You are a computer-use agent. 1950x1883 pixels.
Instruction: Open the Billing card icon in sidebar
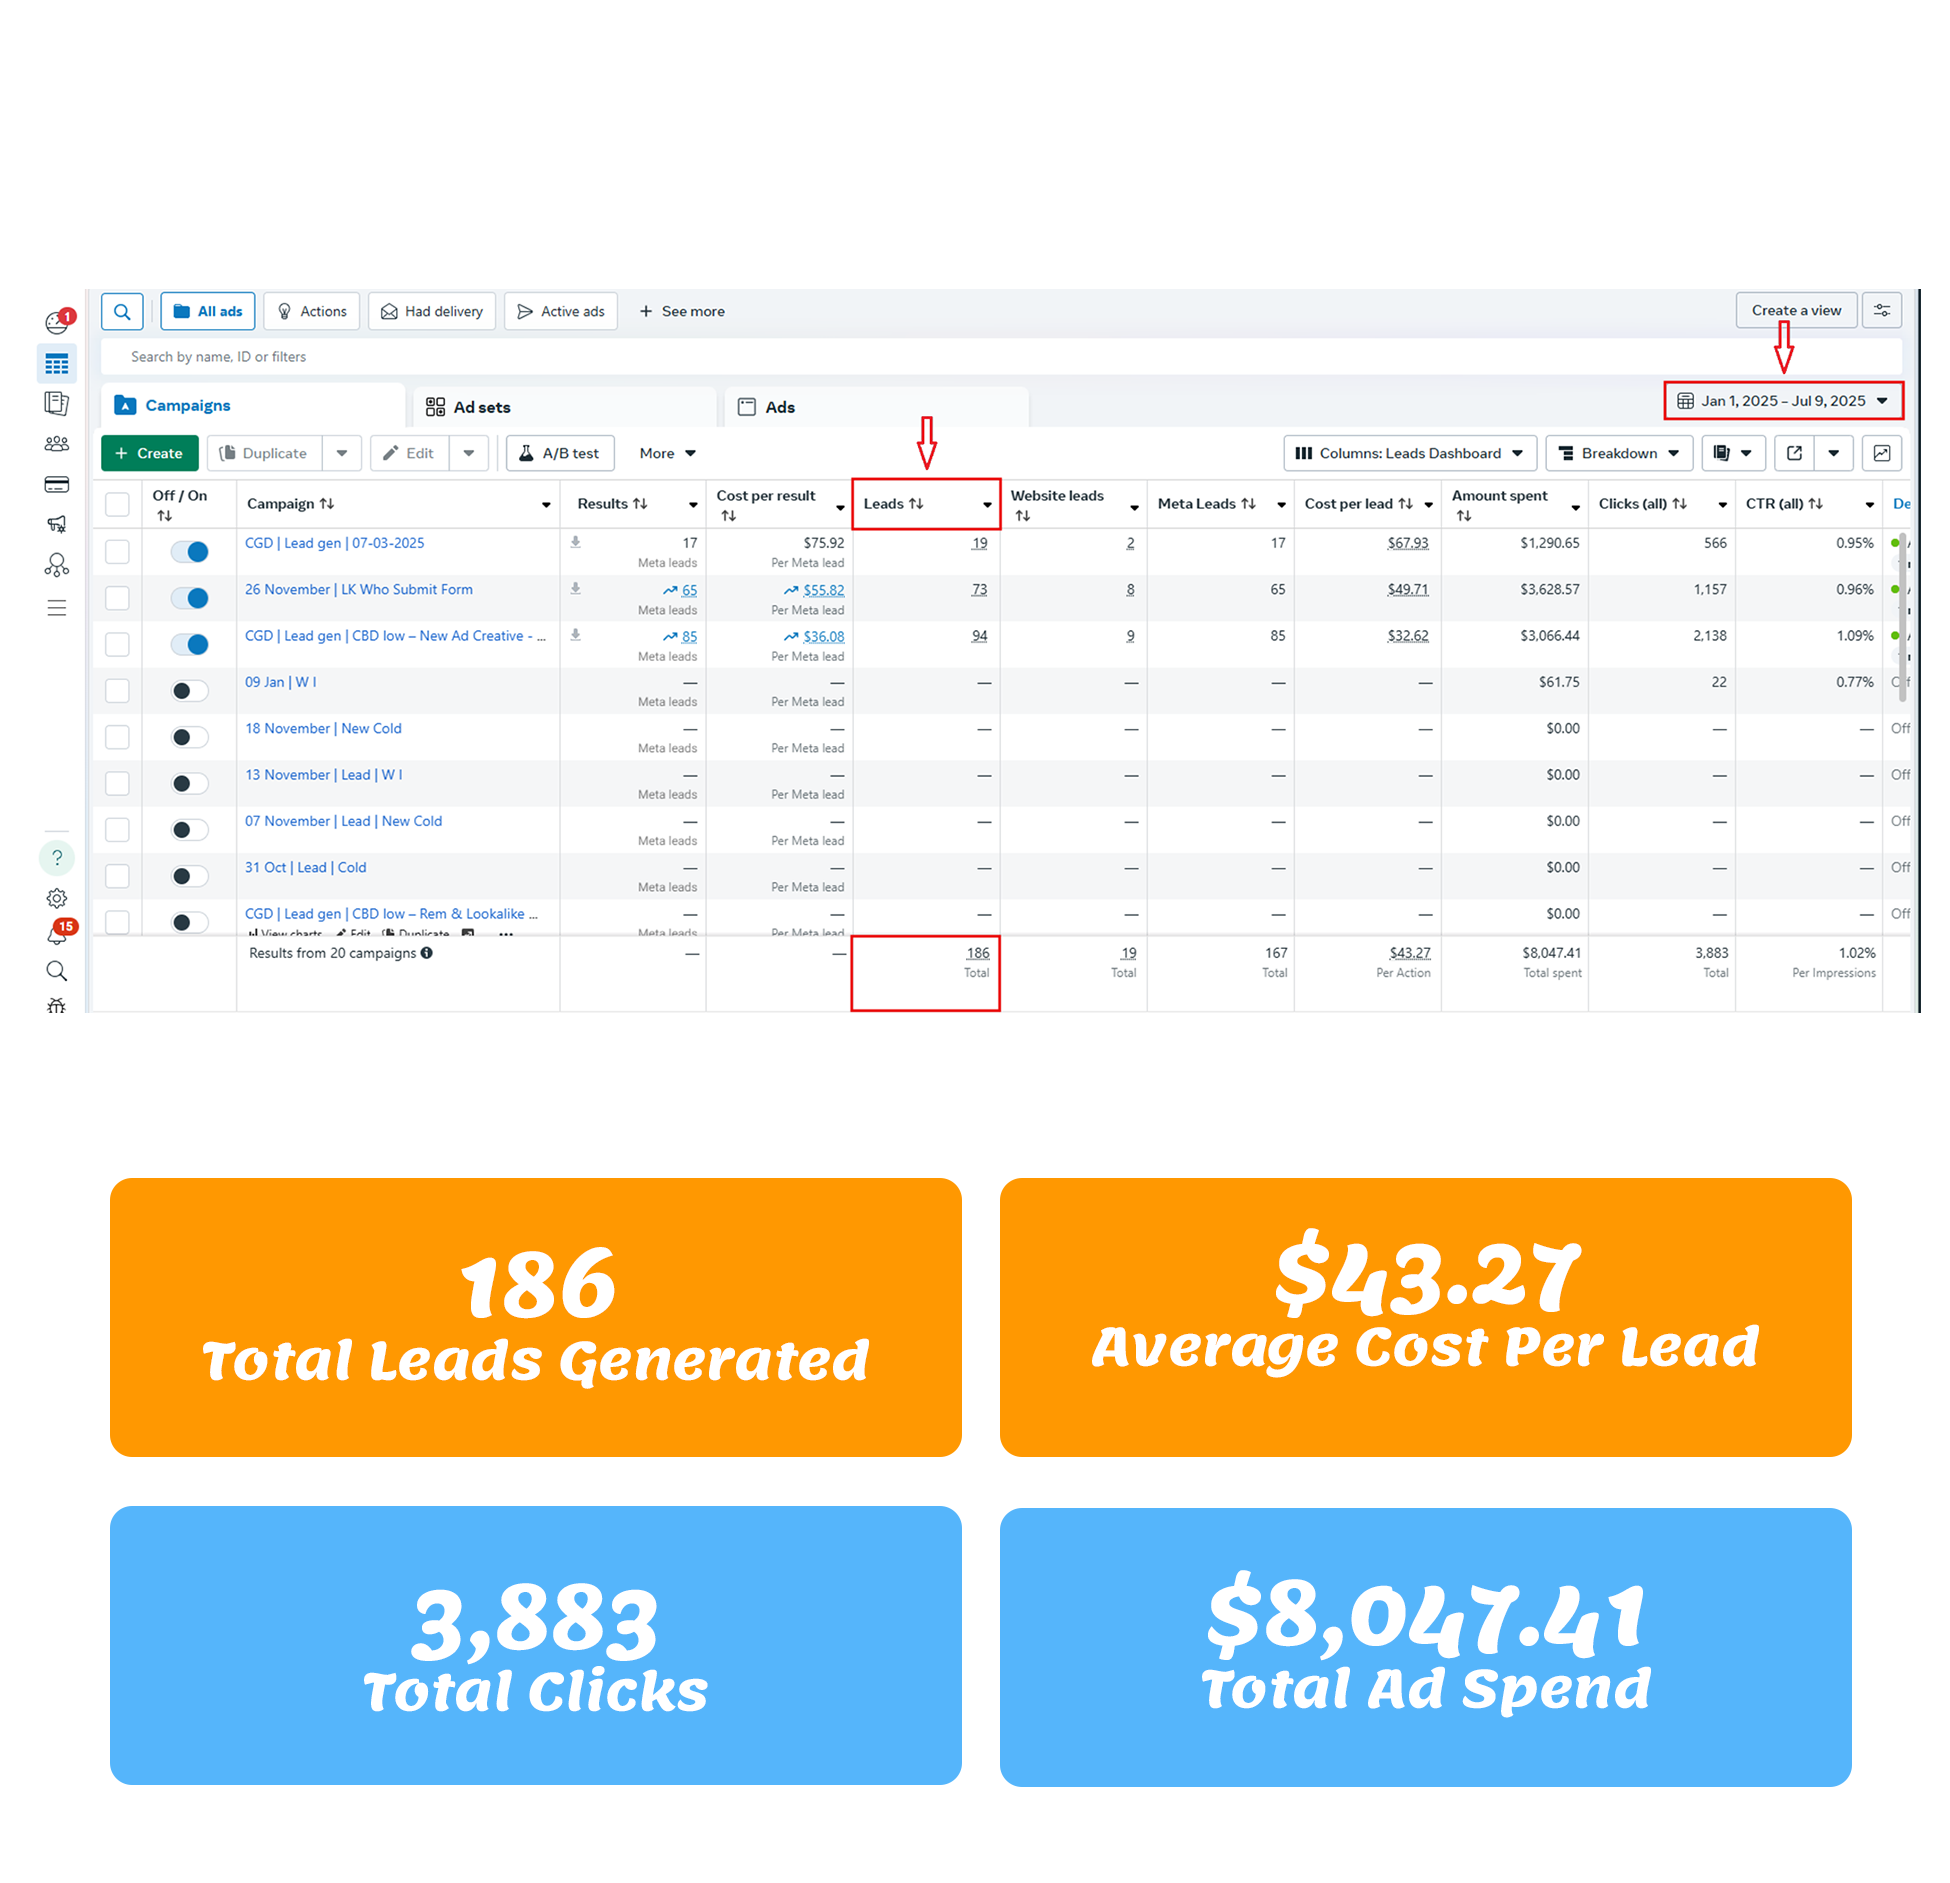click(57, 485)
